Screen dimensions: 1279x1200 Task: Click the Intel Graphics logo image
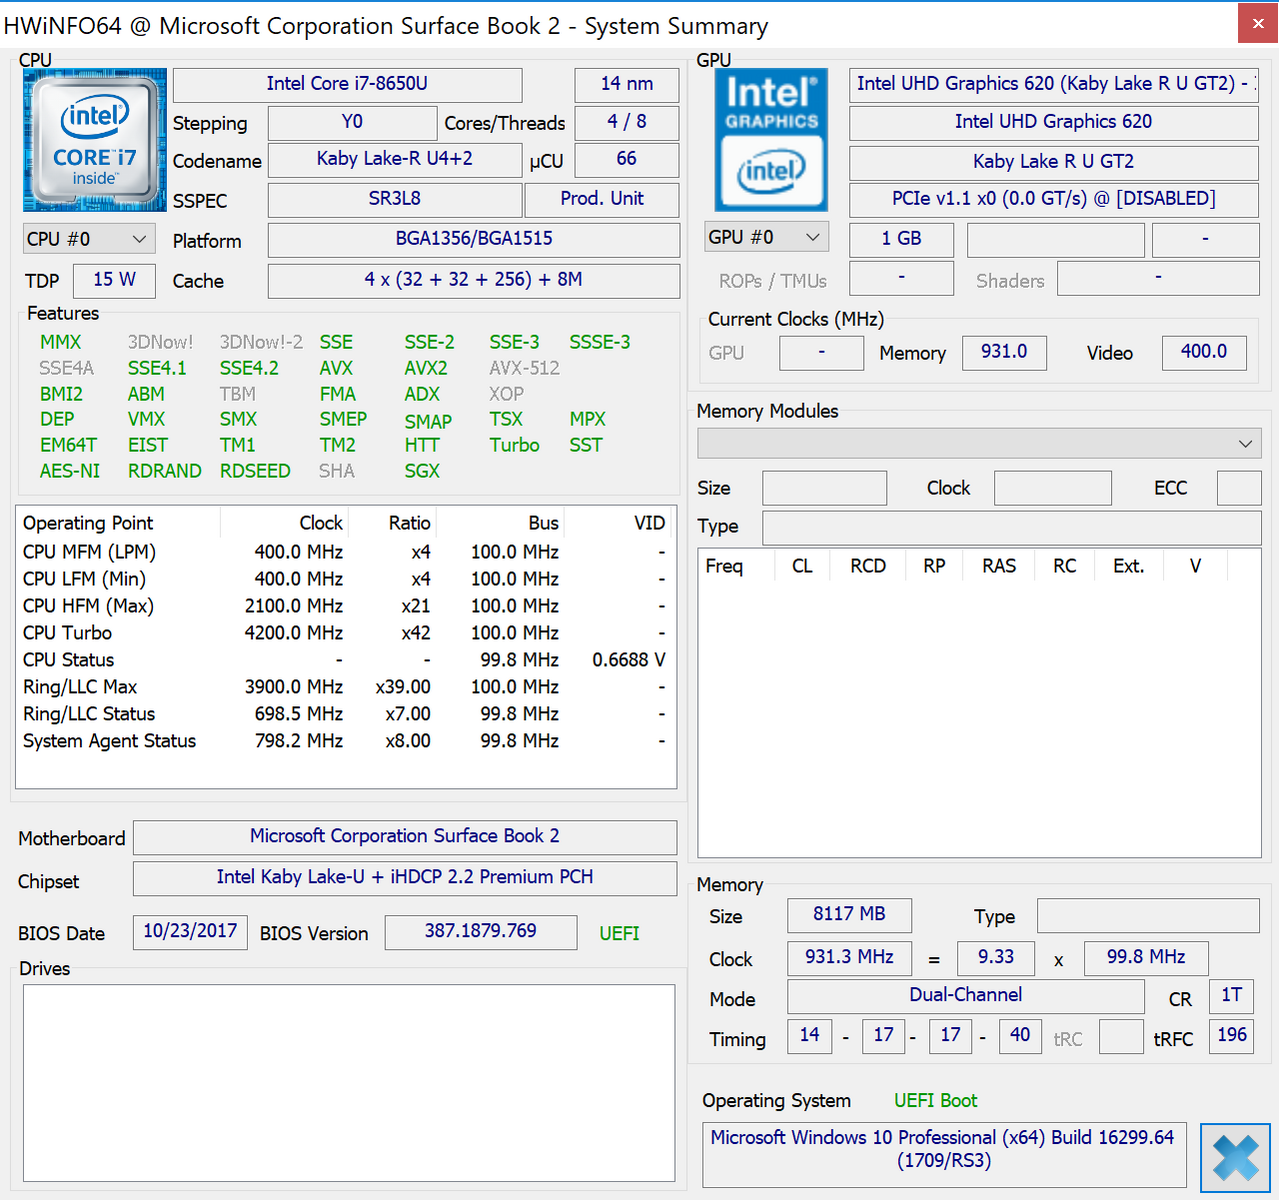771,140
